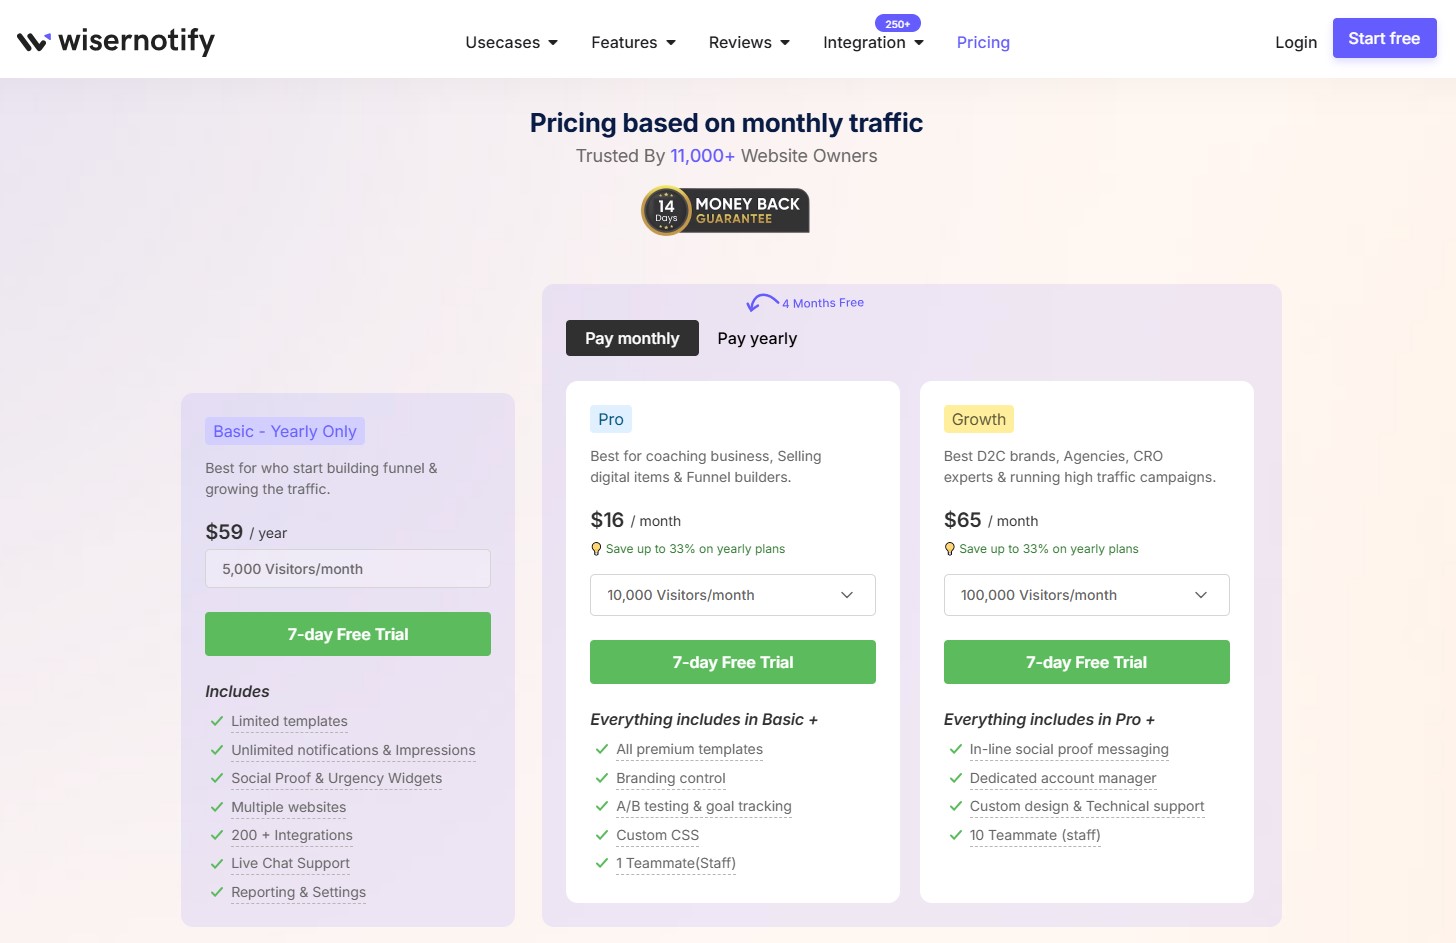Start the 7-day Free Trial on the Pro plan
The height and width of the screenshot is (943, 1456).
pyautogui.click(x=732, y=661)
